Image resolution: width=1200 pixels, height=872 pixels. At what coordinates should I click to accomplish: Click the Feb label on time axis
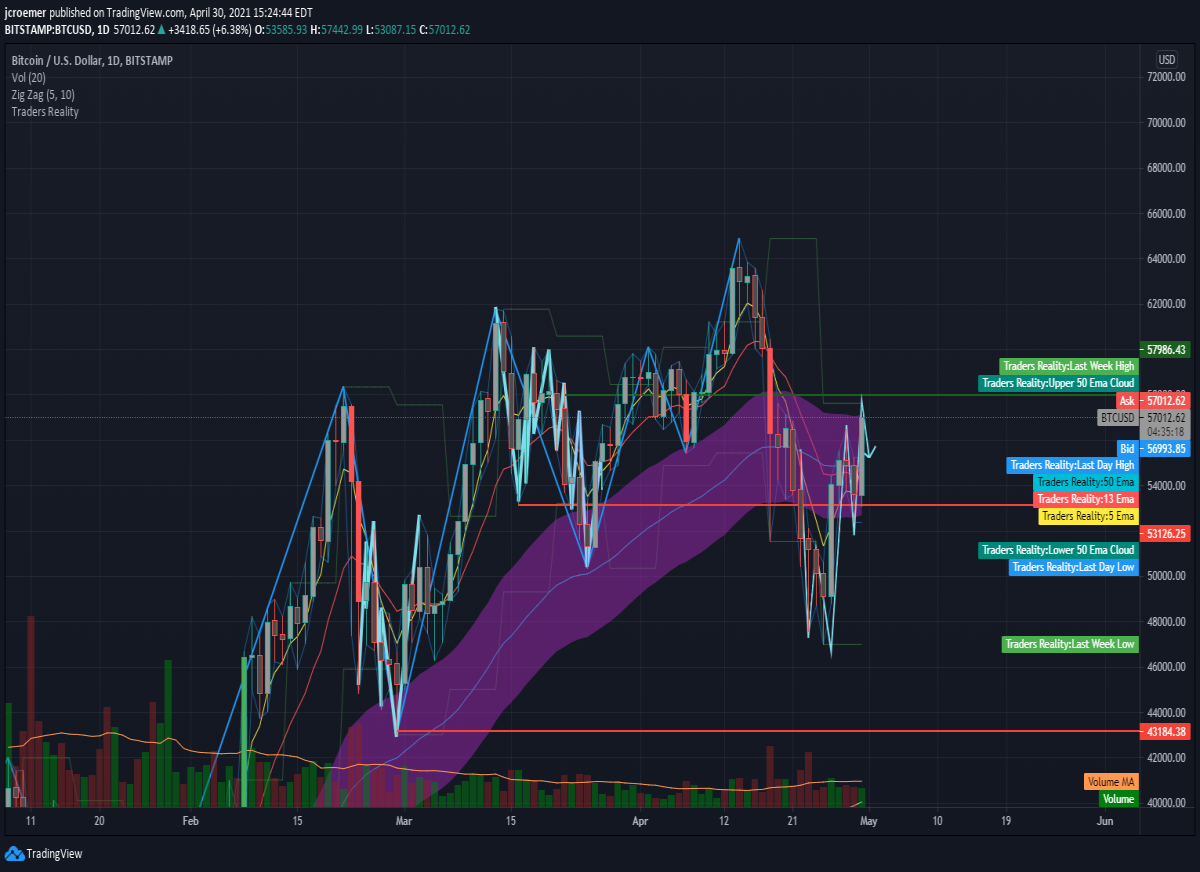[x=191, y=821]
